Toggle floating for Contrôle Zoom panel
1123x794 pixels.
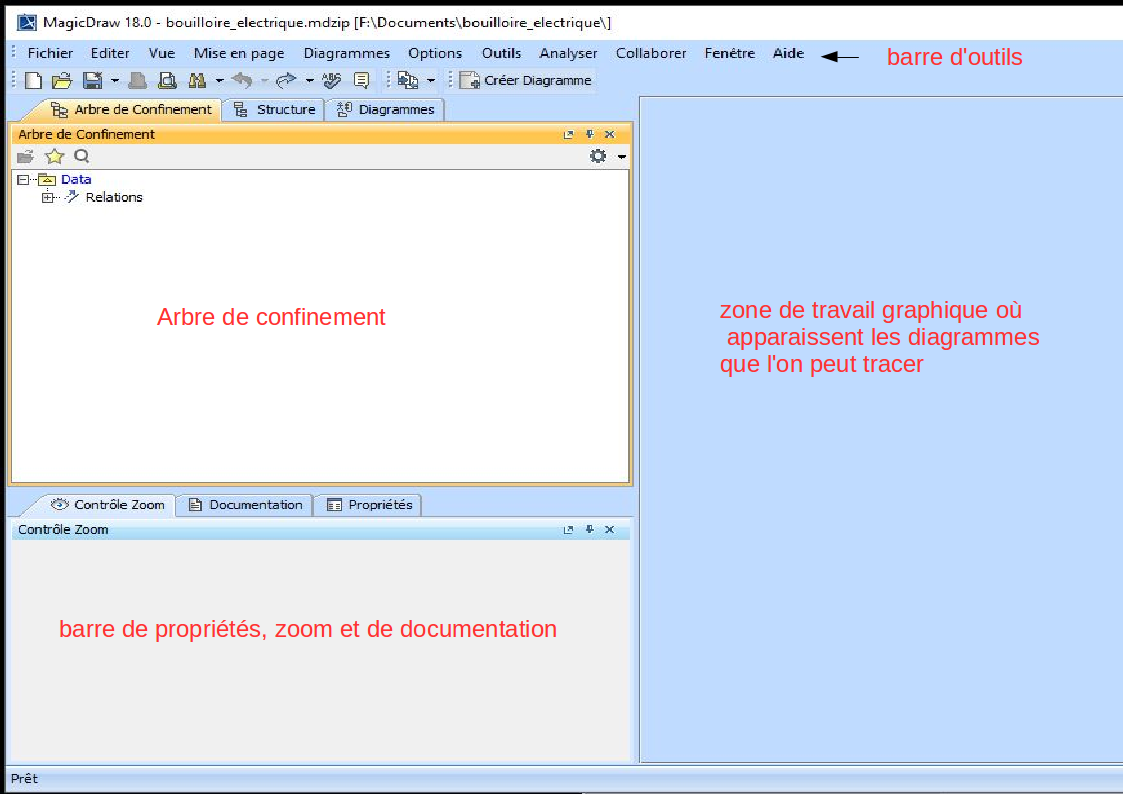568,530
